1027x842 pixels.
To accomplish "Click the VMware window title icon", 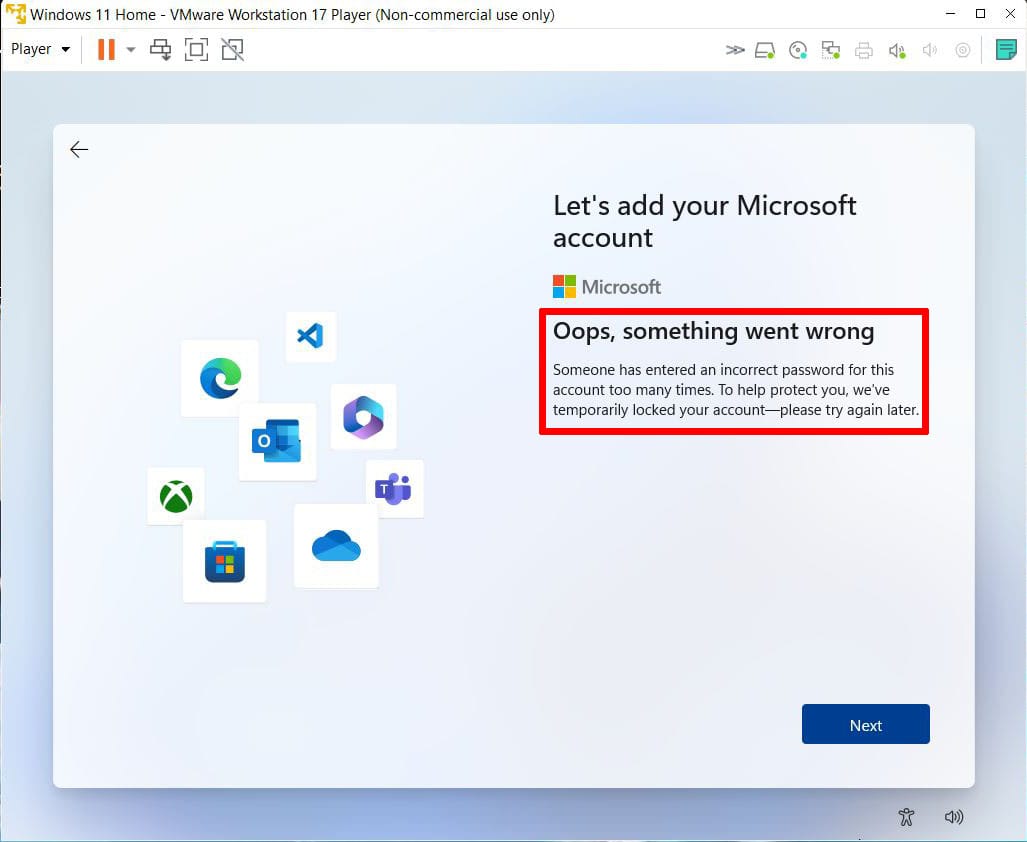I will point(15,14).
